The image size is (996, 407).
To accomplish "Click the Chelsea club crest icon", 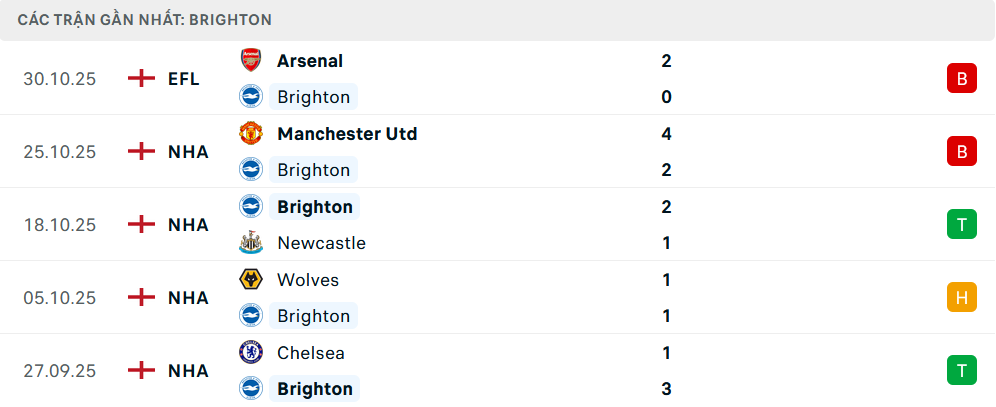I will (x=250, y=353).
